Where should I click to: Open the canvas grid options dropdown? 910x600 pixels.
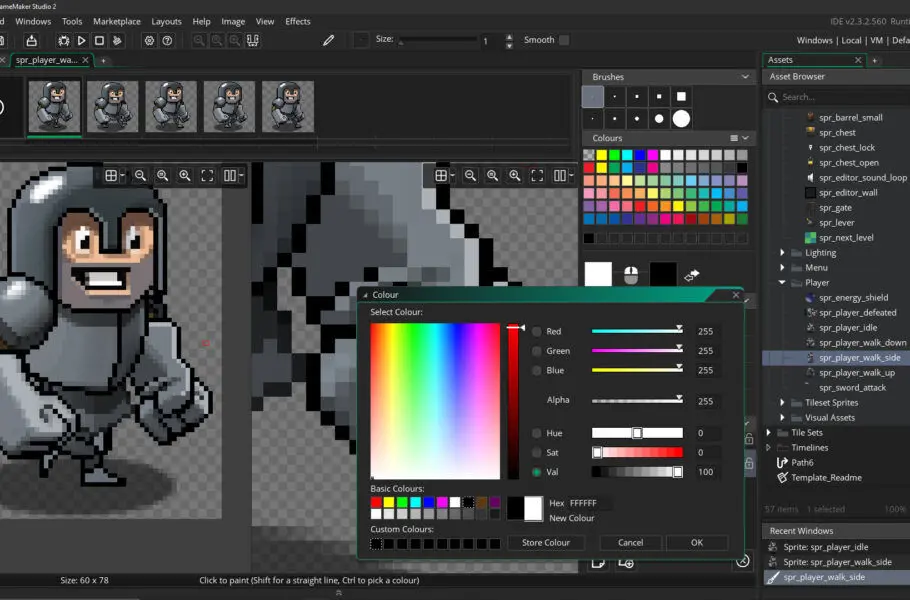pos(122,176)
